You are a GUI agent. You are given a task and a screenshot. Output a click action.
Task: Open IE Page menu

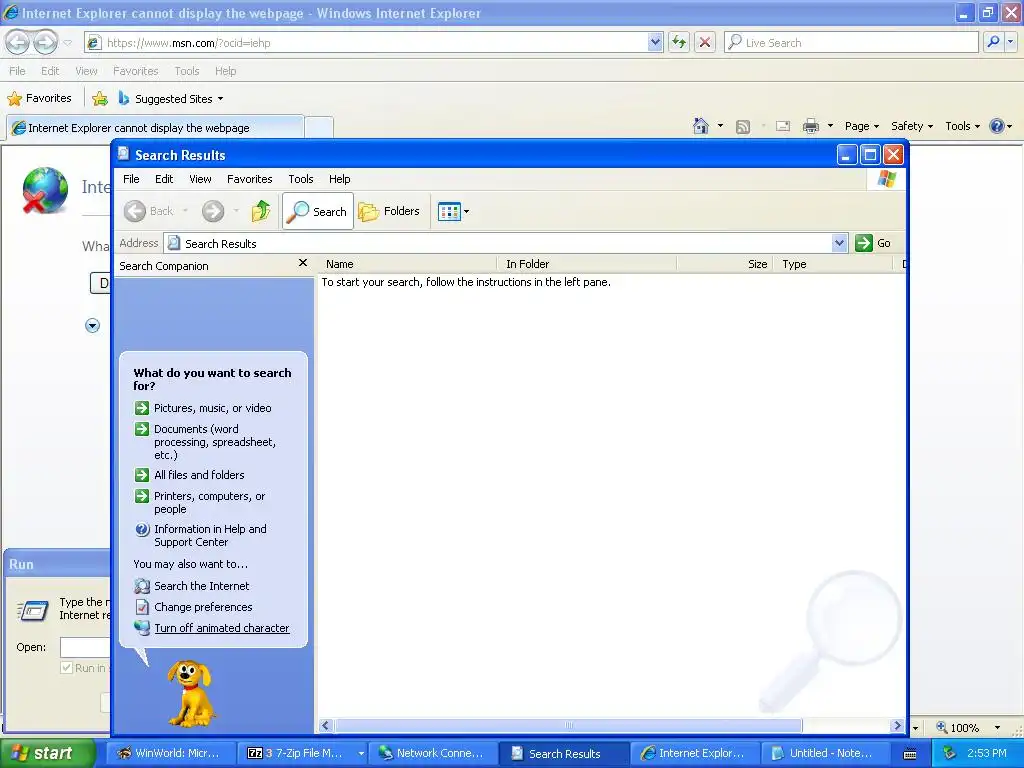(x=861, y=126)
